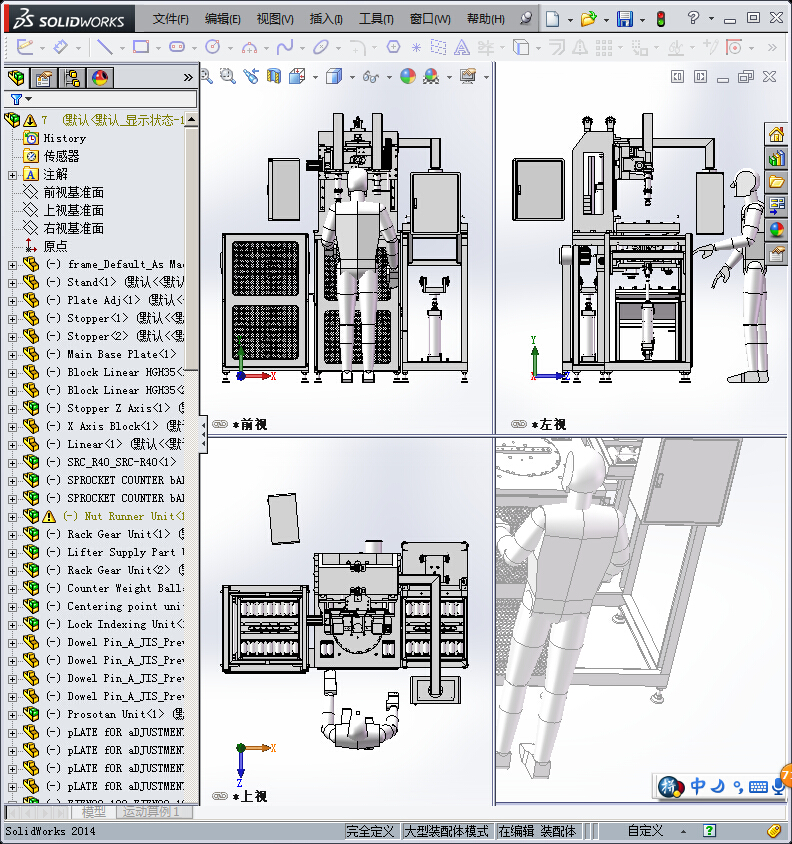Click Hide/Show Items glasses icon
This screenshot has width=792, height=844.
[370, 77]
